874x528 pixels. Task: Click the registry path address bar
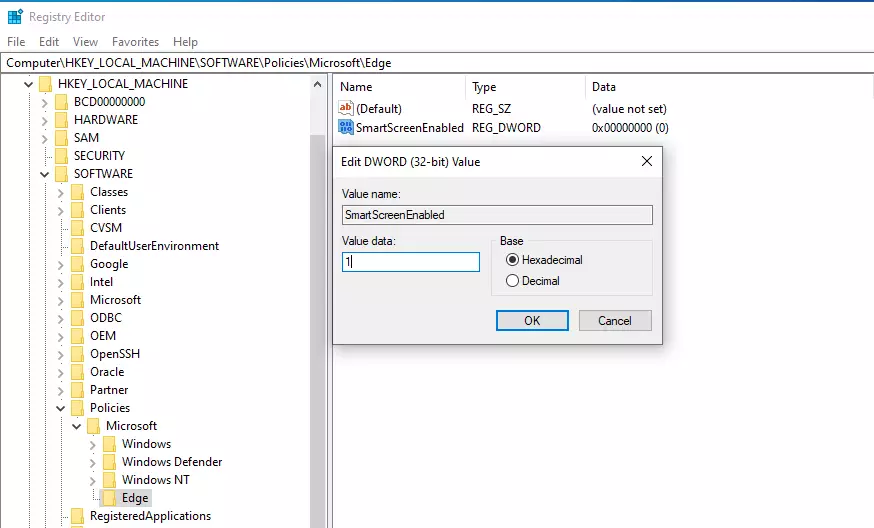(437, 63)
